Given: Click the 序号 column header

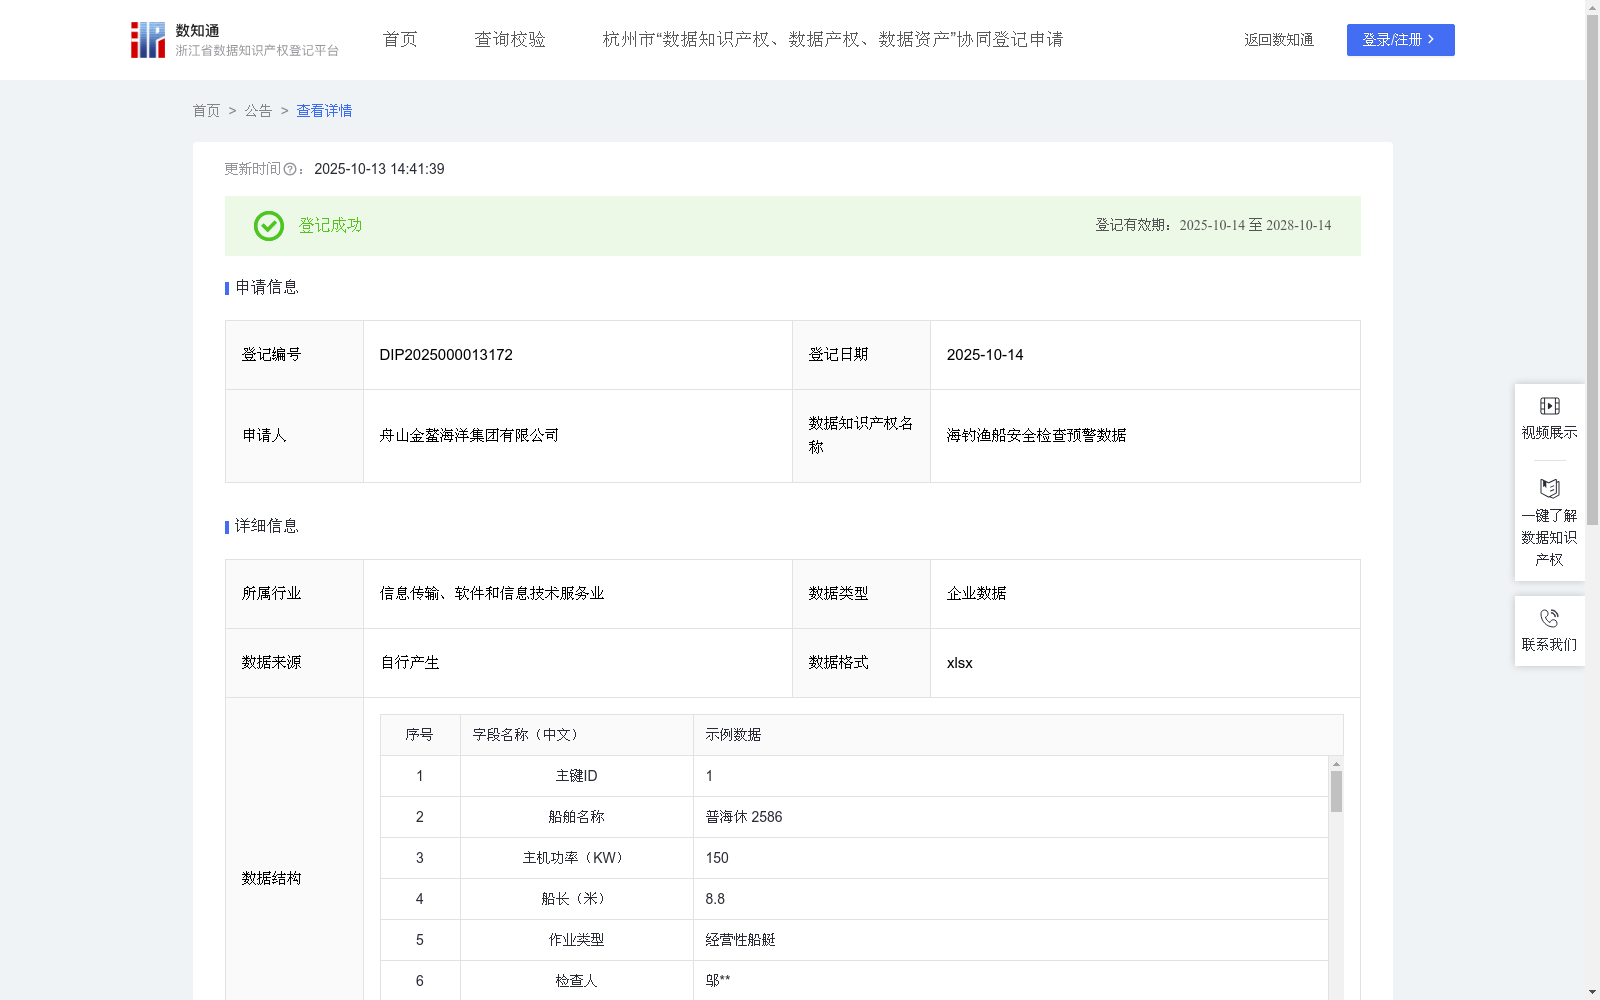Looking at the screenshot, I should [420, 735].
